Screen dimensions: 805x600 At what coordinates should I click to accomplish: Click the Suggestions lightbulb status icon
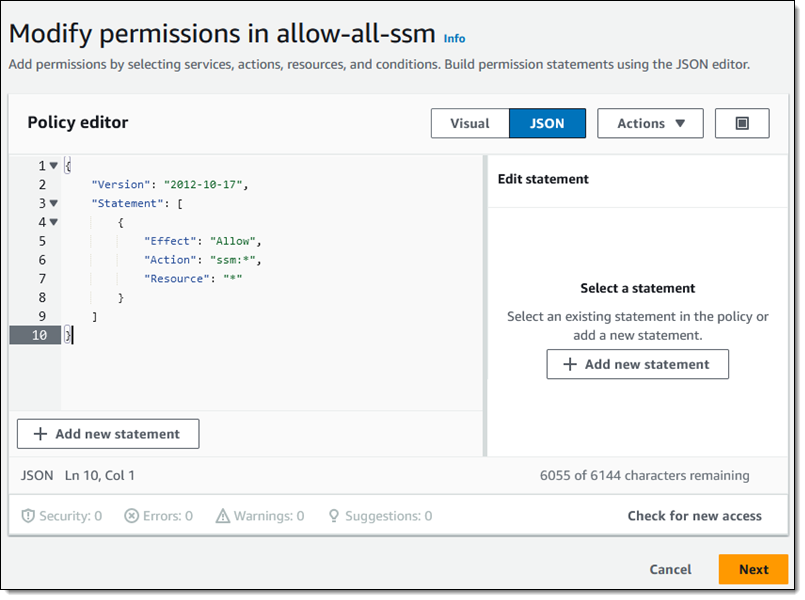pyautogui.click(x=335, y=516)
